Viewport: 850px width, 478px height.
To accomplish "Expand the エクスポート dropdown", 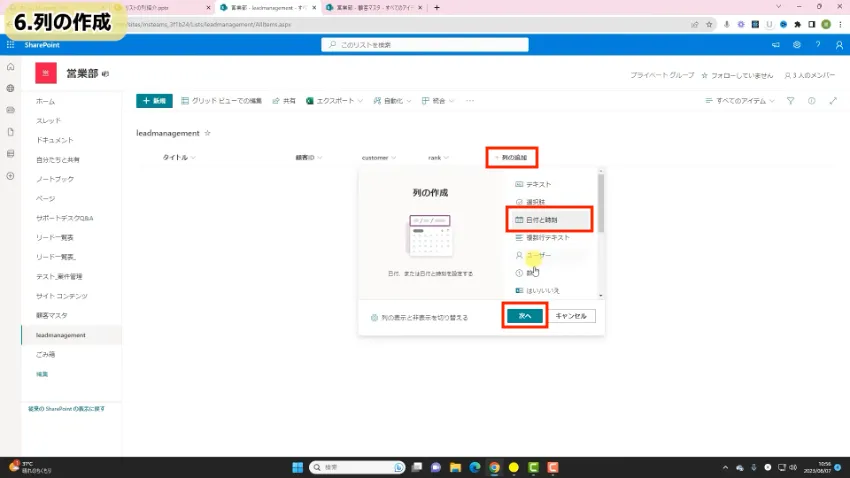I will [335, 101].
